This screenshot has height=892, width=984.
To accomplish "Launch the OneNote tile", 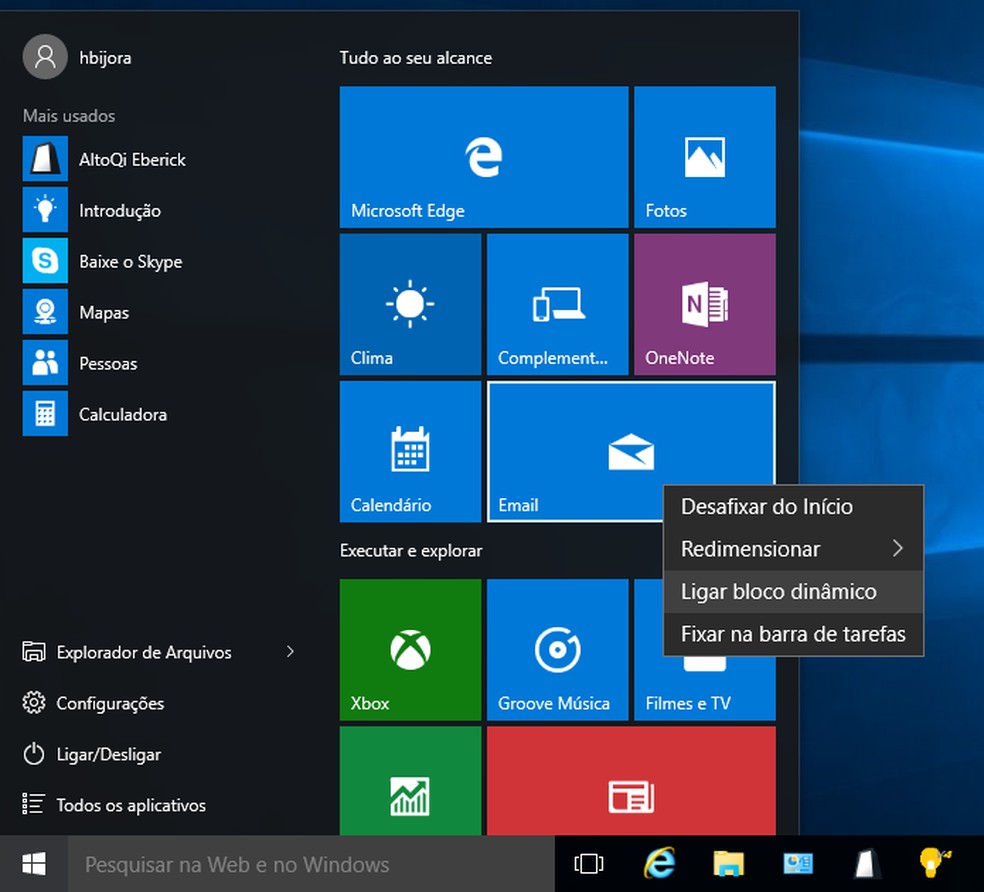I will pos(704,304).
